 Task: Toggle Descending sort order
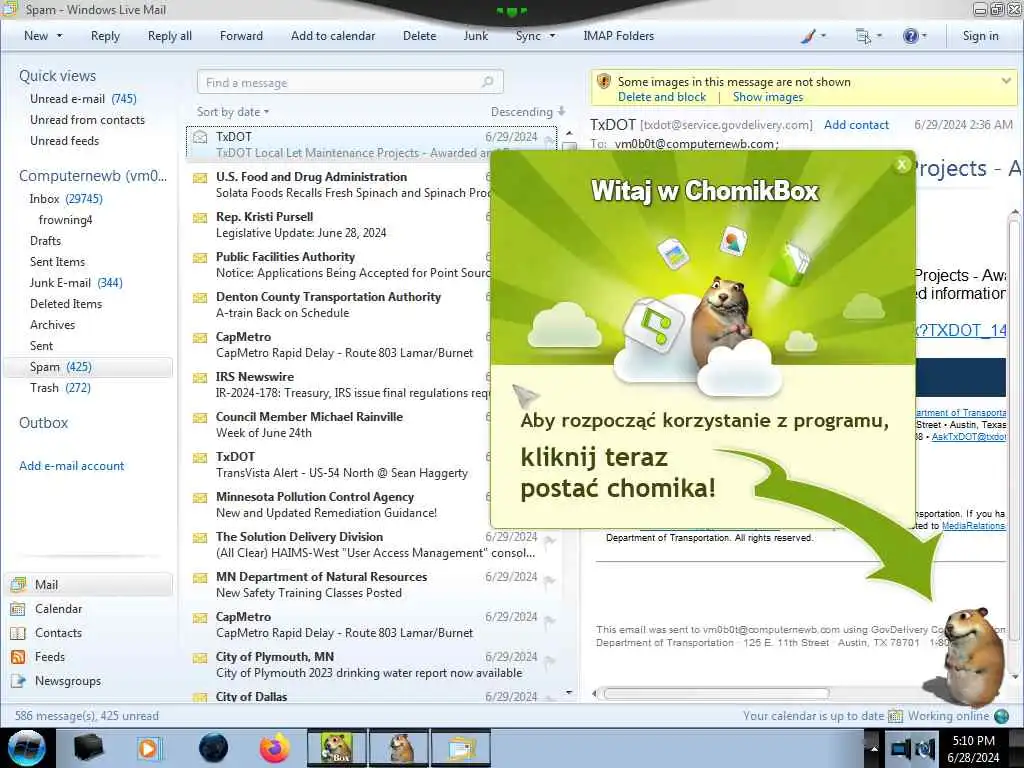pyautogui.click(x=528, y=112)
